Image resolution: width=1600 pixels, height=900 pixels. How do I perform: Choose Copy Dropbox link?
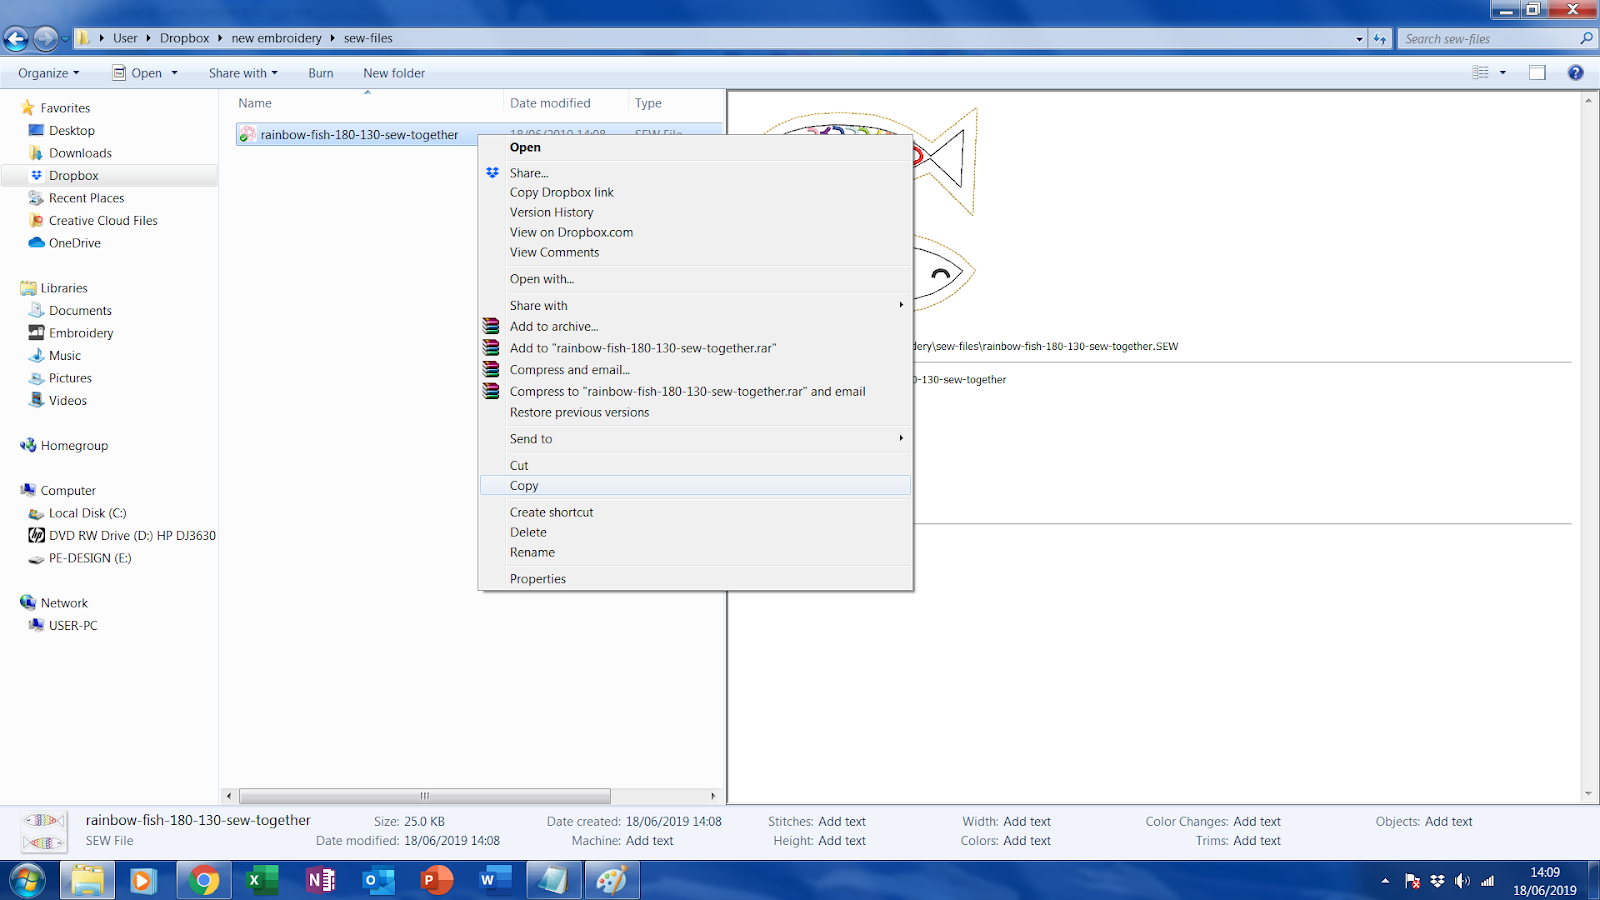(695, 192)
